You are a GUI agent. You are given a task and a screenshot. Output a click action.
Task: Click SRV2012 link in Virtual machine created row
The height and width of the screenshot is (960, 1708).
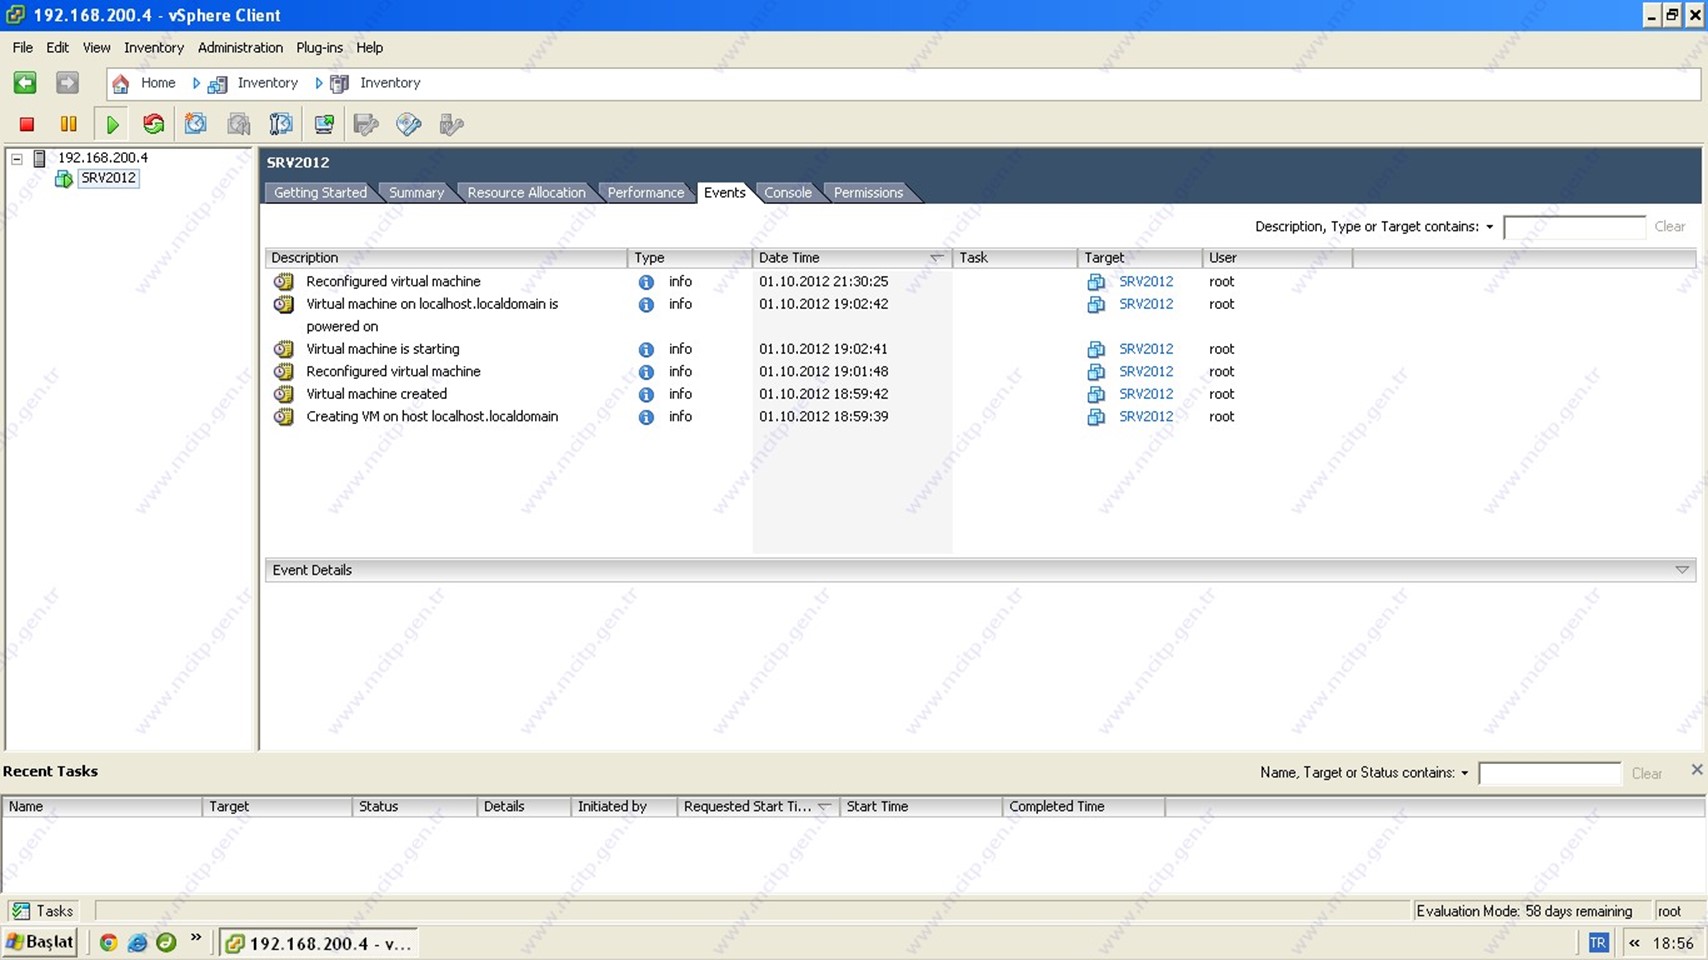click(x=1146, y=394)
